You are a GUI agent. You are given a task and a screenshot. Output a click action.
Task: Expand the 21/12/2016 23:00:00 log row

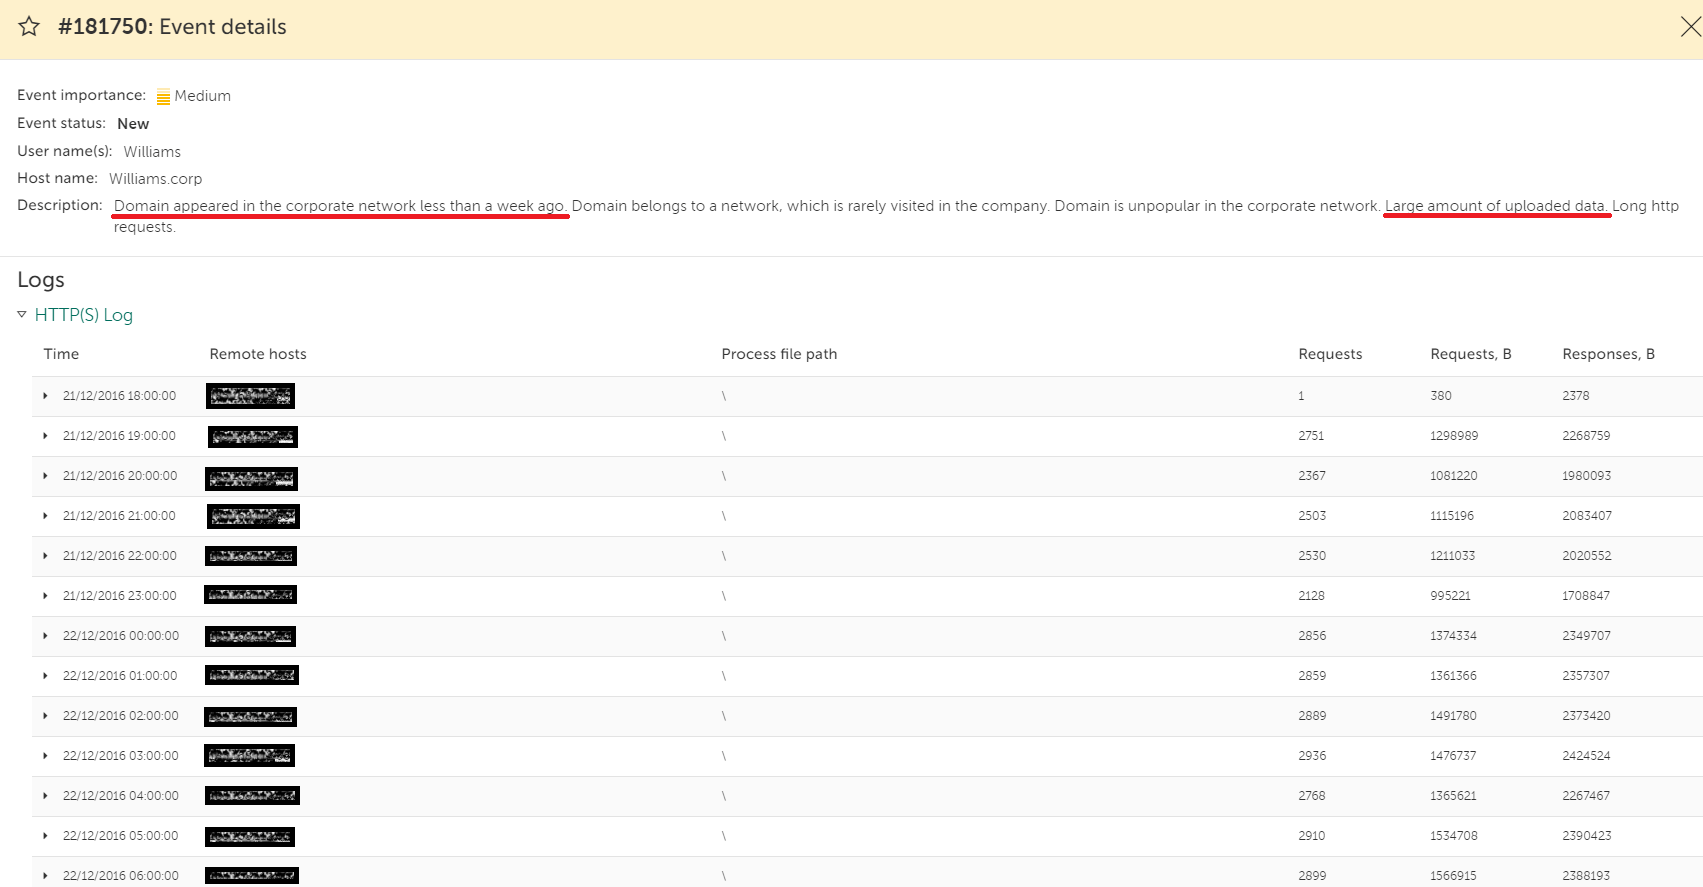pyautogui.click(x=45, y=596)
